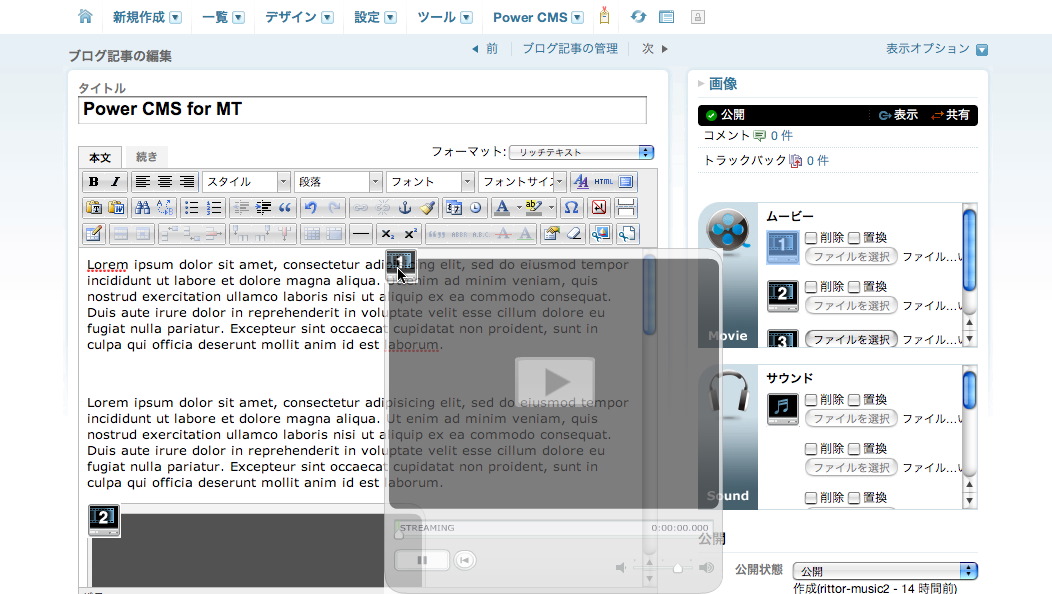Insert a special character with Omega icon
Image resolution: width=1052 pixels, height=594 pixels.
[571, 208]
